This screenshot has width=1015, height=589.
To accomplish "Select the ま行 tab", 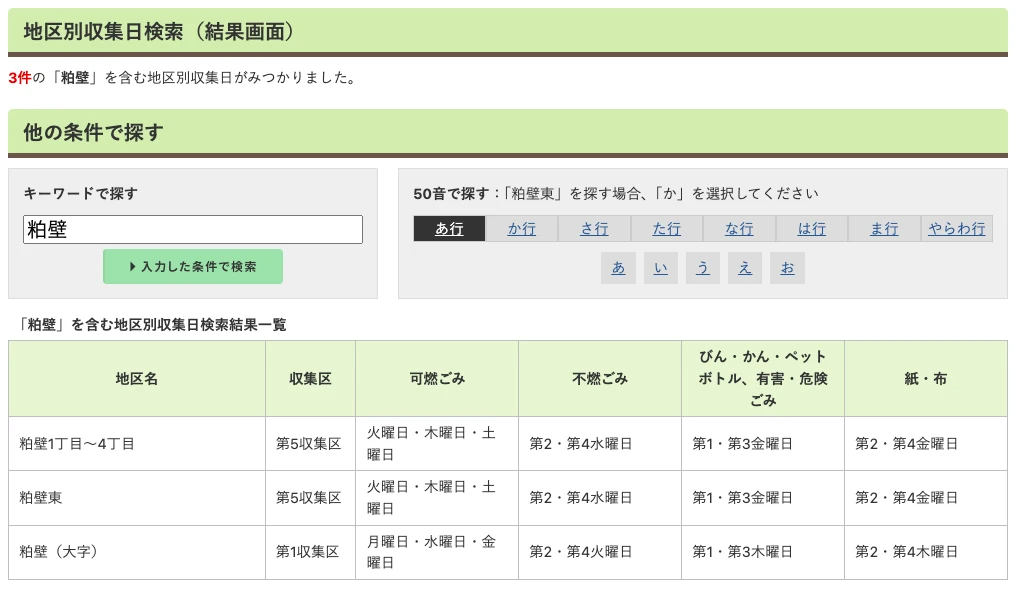I will point(884,228).
